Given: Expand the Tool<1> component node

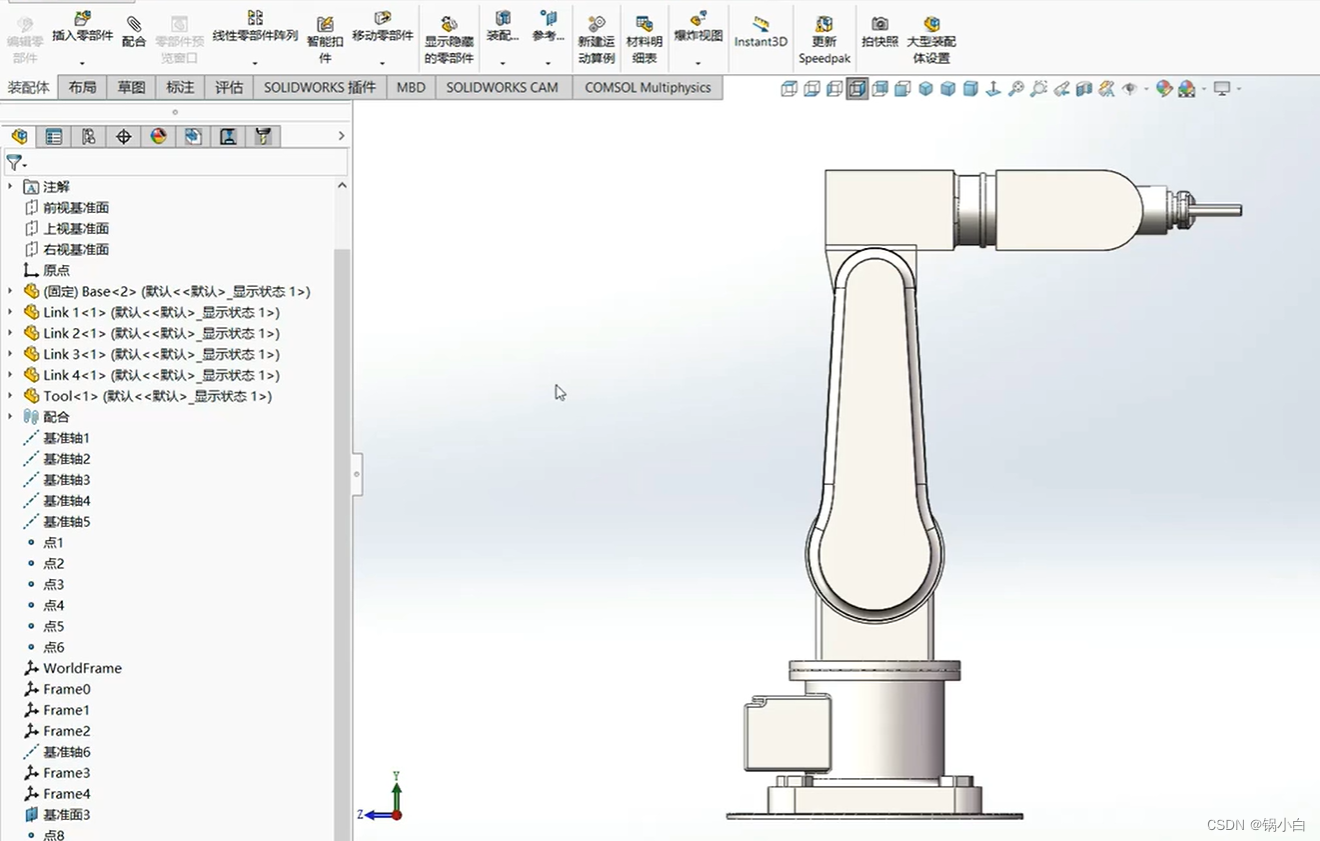Looking at the screenshot, I should (11, 396).
